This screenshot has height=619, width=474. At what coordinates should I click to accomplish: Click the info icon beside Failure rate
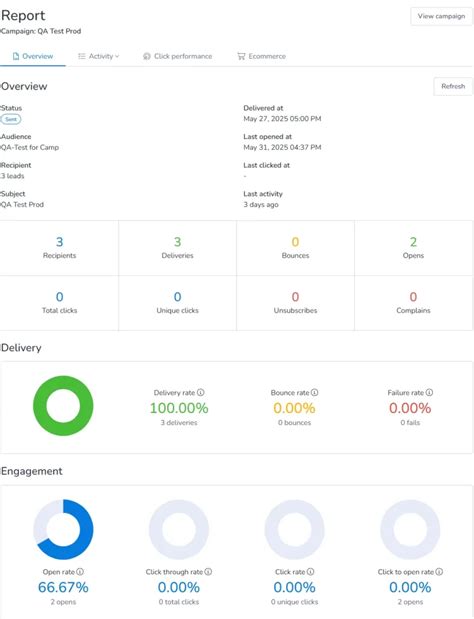click(429, 392)
